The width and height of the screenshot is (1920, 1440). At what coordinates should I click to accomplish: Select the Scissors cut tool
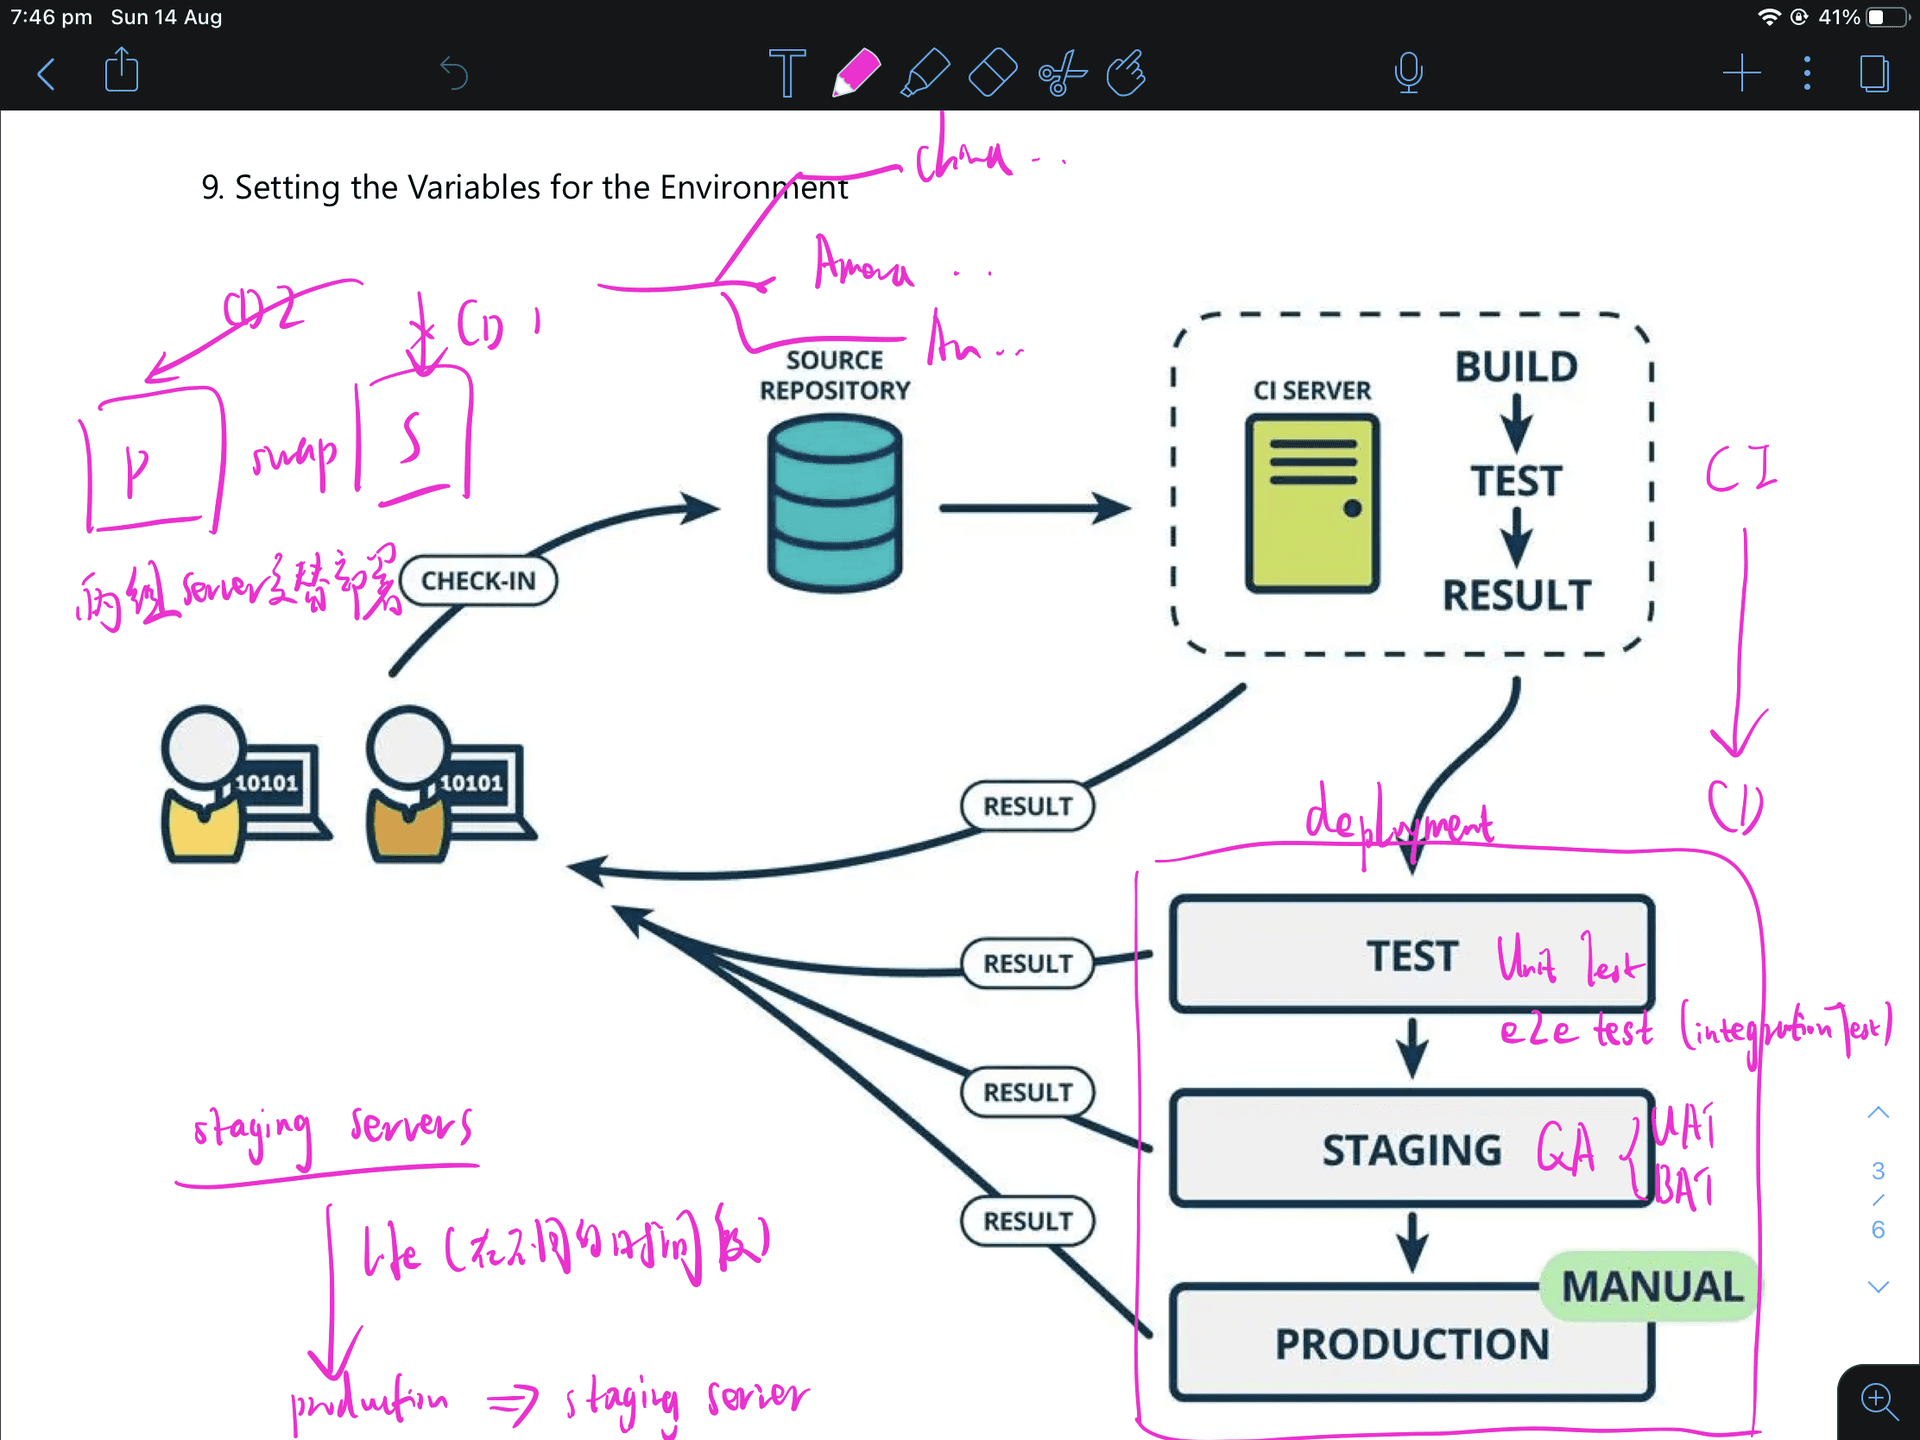(1061, 73)
